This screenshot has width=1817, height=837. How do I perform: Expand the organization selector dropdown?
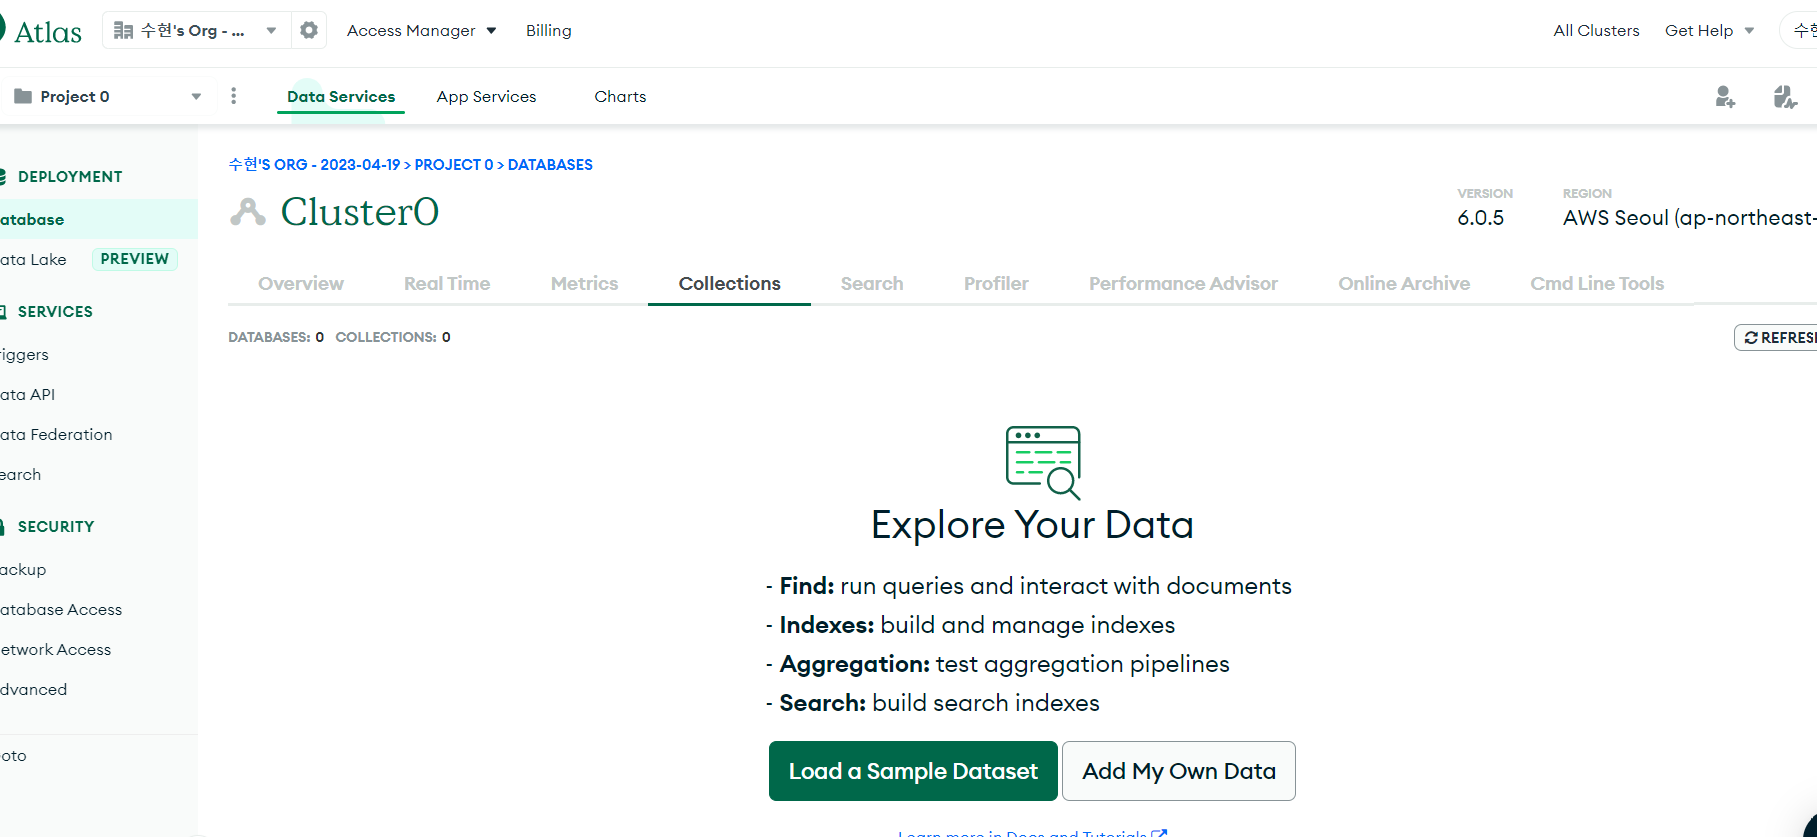[195, 30]
